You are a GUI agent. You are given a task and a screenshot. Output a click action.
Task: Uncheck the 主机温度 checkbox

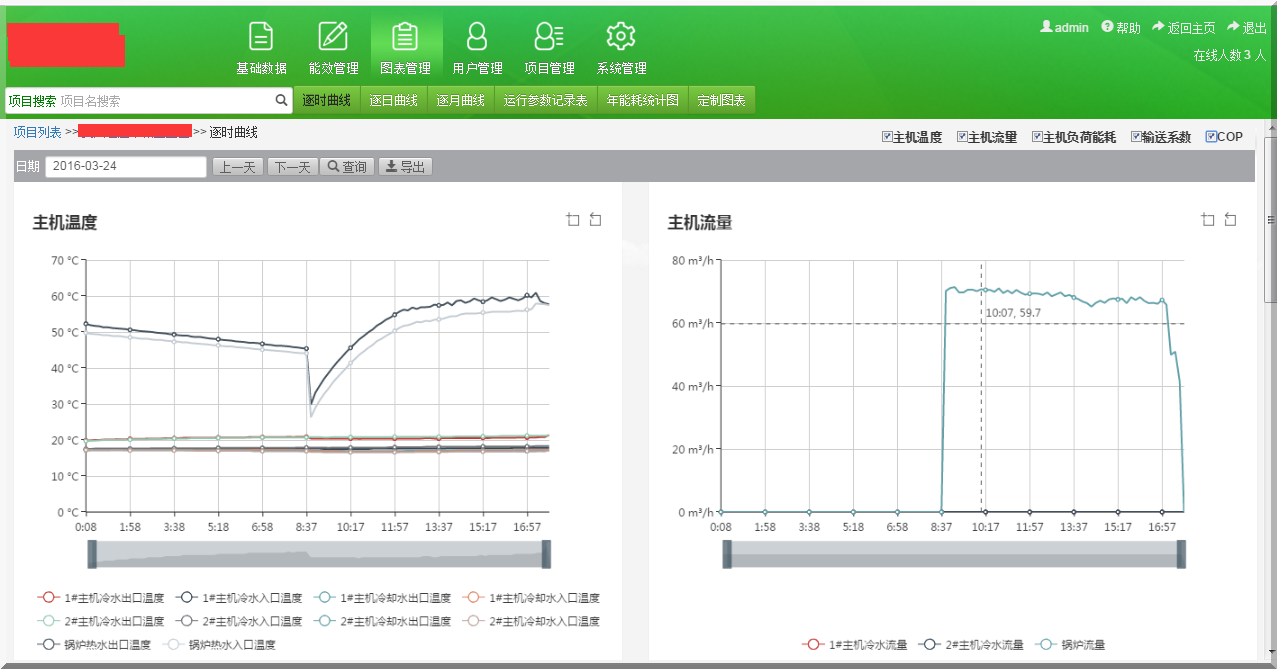pyautogui.click(x=886, y=136)
